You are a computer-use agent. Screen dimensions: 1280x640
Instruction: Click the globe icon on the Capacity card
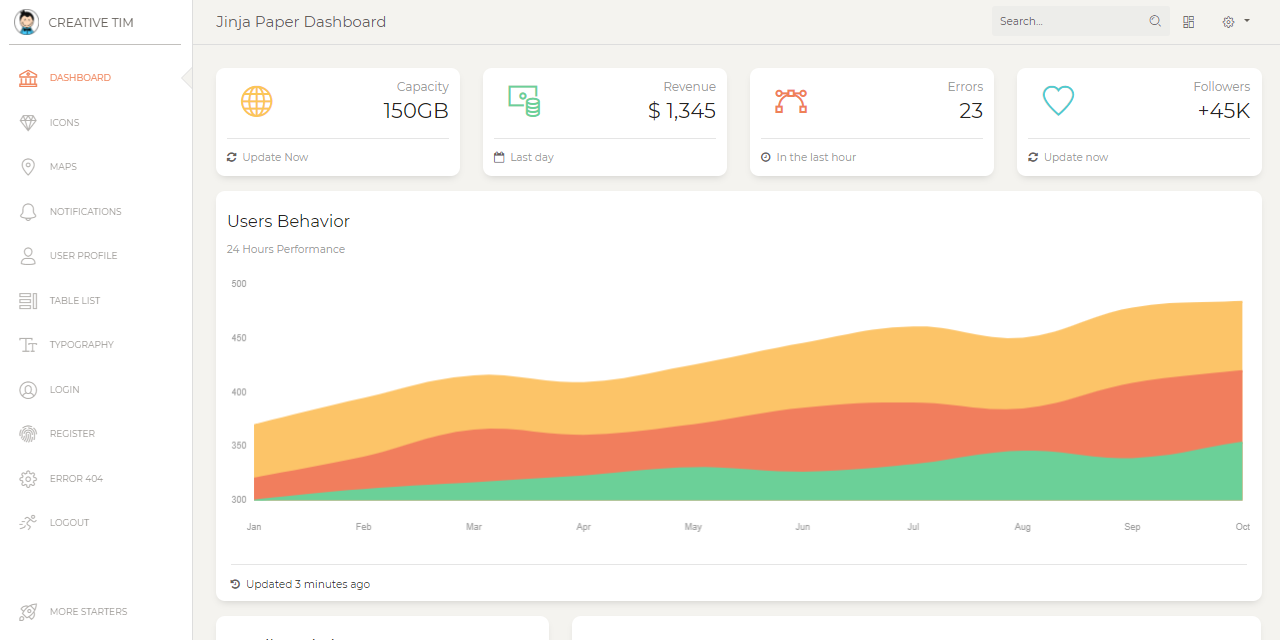[x=256, y=101]
